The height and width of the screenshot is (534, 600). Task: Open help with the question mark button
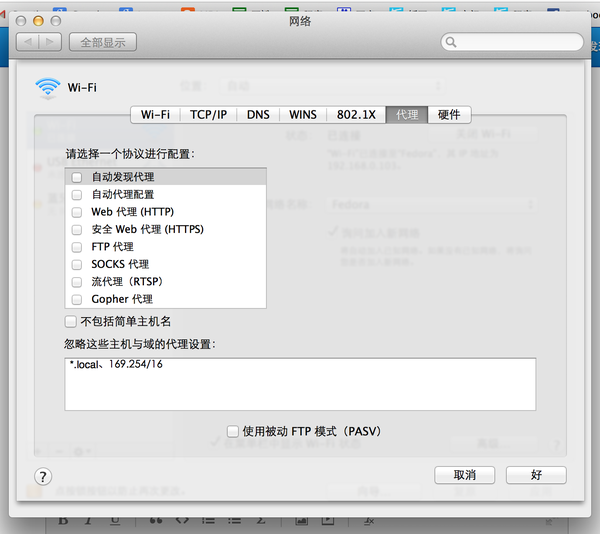(43, 477)
